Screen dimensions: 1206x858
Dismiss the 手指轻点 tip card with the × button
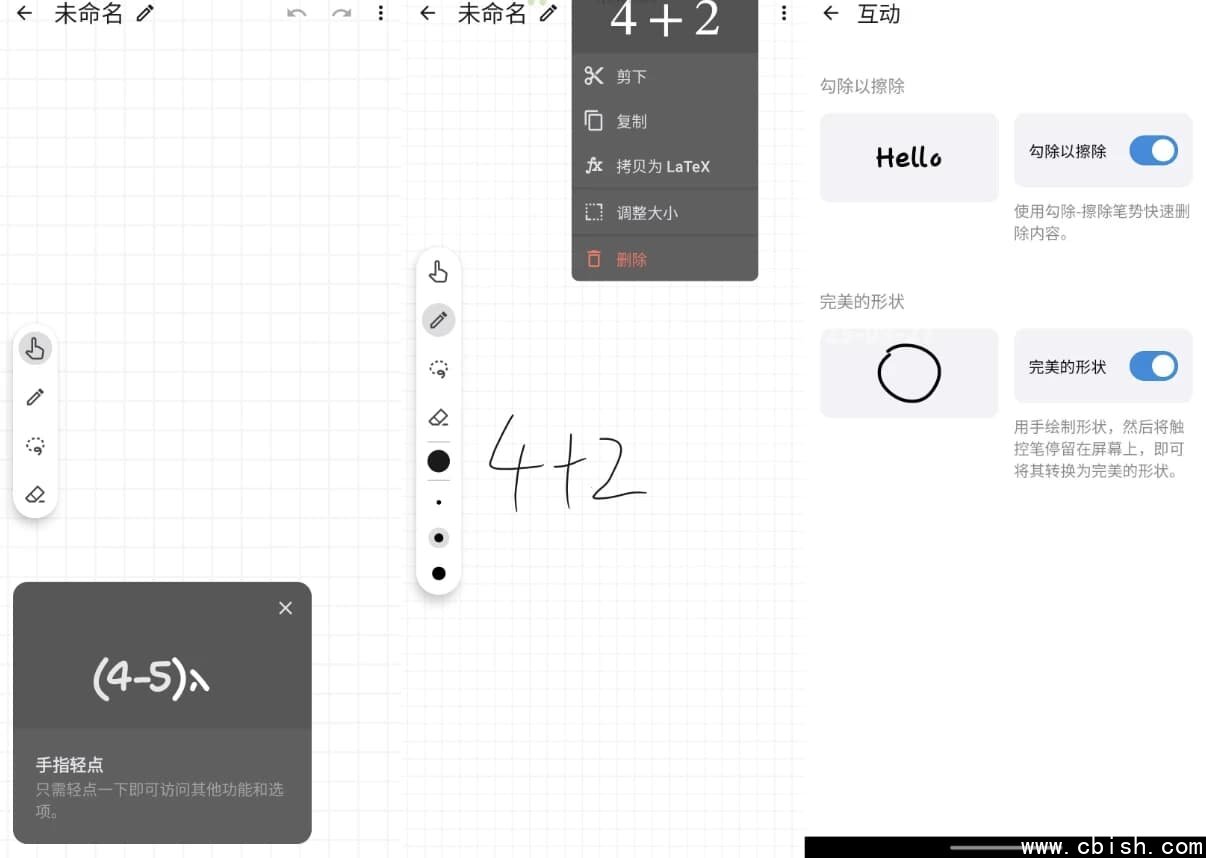click(285, 607)
